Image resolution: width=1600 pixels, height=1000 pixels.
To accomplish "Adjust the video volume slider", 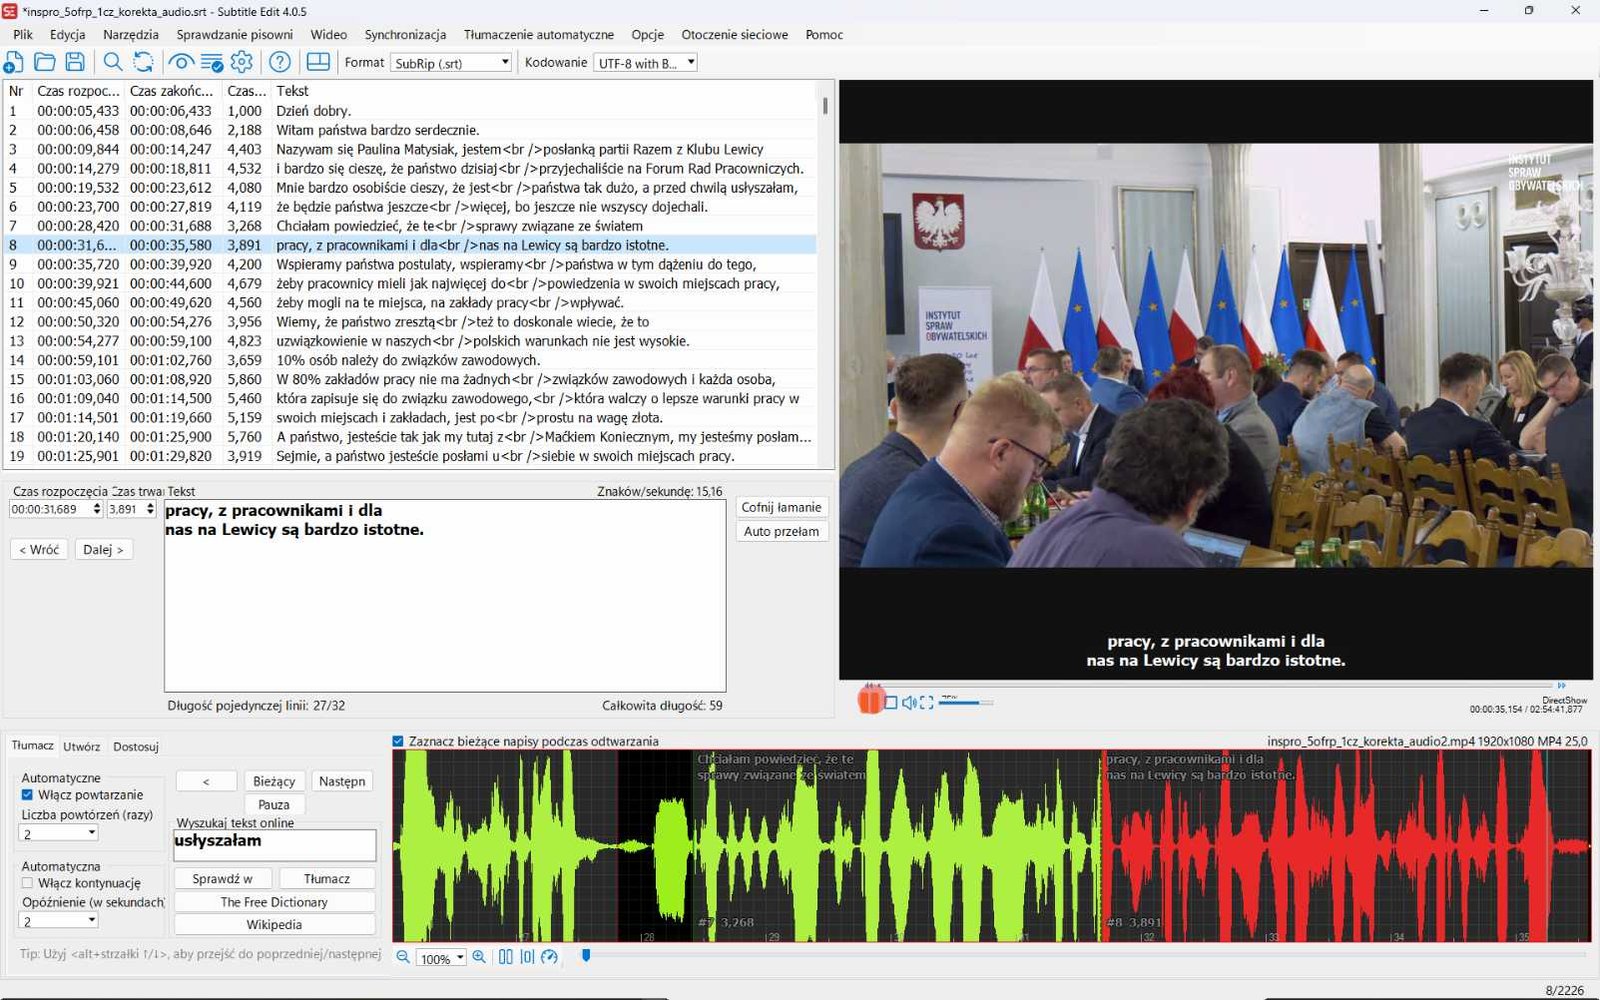I will pyautogui.click(x=964, y=703).
